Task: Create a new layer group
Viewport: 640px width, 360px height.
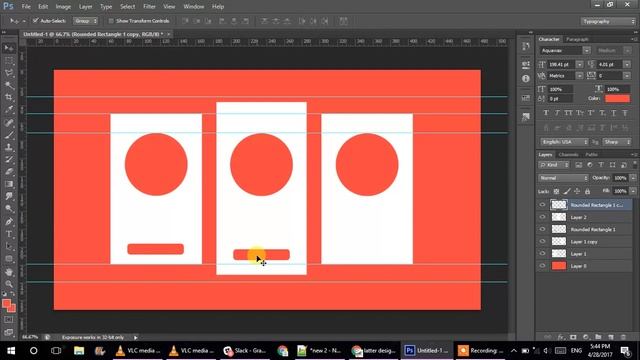Action: (598, 337)
